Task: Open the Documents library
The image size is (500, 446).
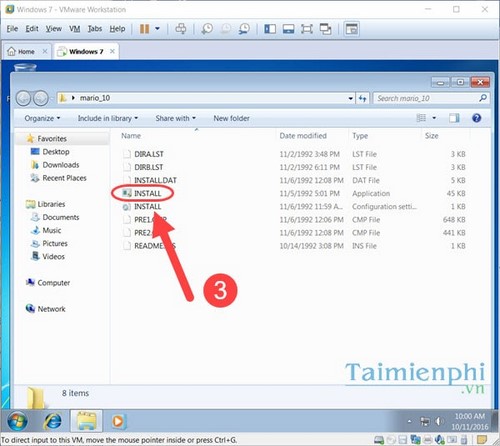Action: pos(61,217)
